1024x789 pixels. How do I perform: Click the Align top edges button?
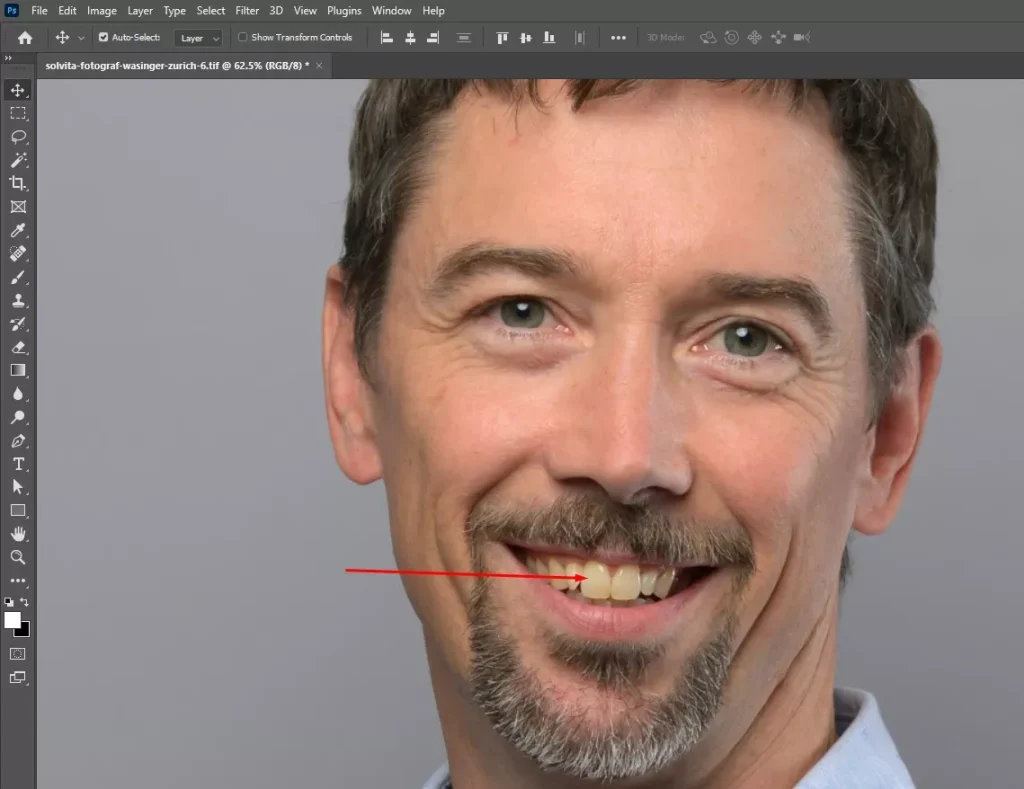pyautogui.click(x=501, y=37)
